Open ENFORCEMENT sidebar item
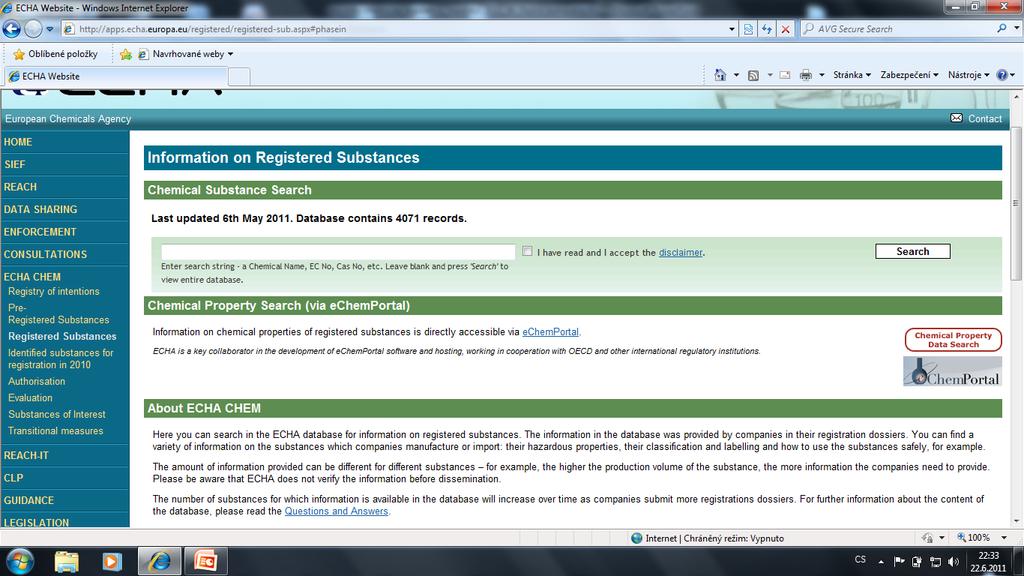The image size is (1024, 576). [x=40, y=232]
